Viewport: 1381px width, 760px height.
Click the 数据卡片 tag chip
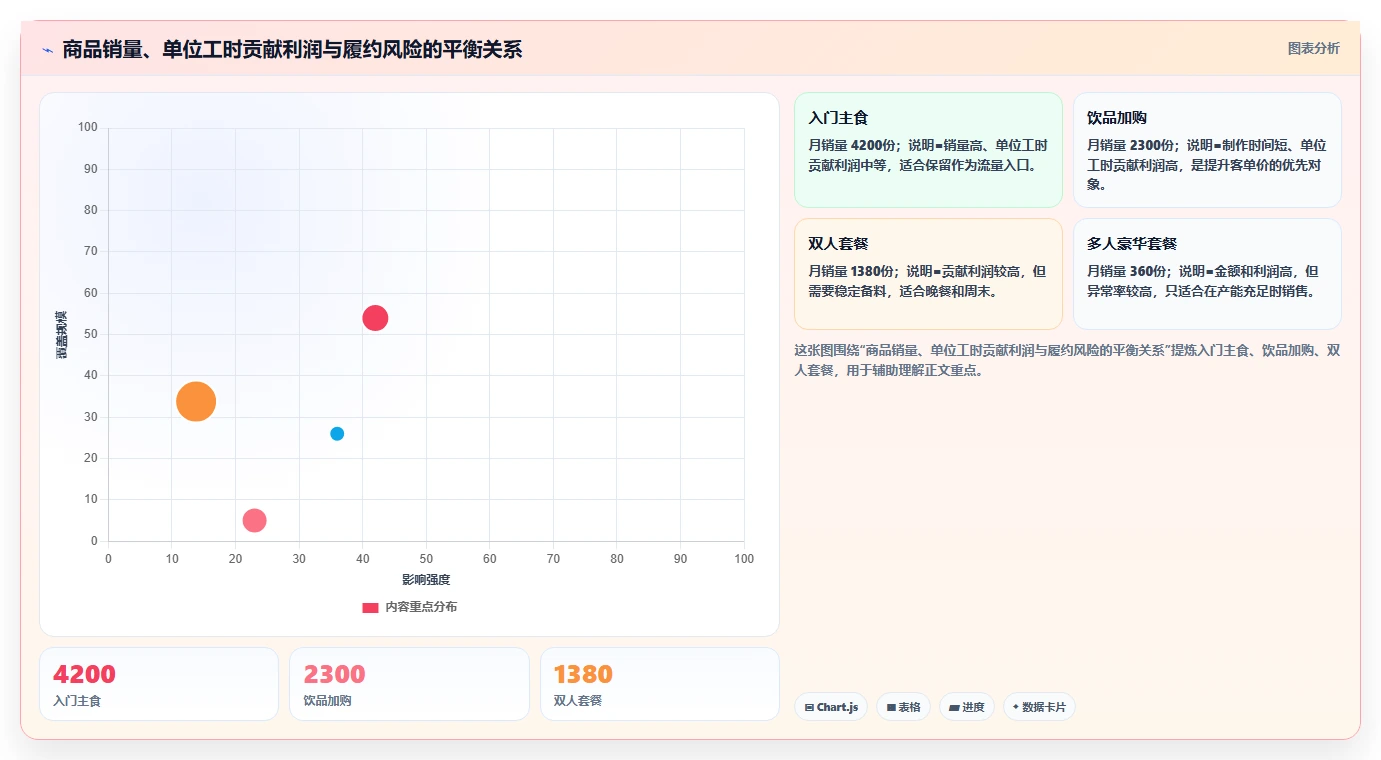[1039, 707]
